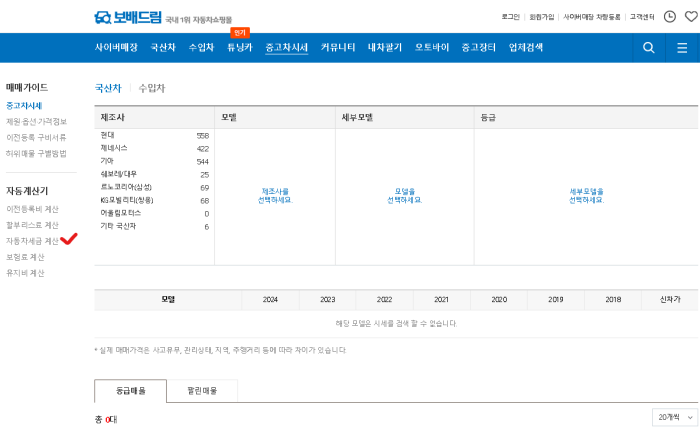Click the 2024 year column header
The height and width of the screenshot is (431, 700).
[270, 300]
